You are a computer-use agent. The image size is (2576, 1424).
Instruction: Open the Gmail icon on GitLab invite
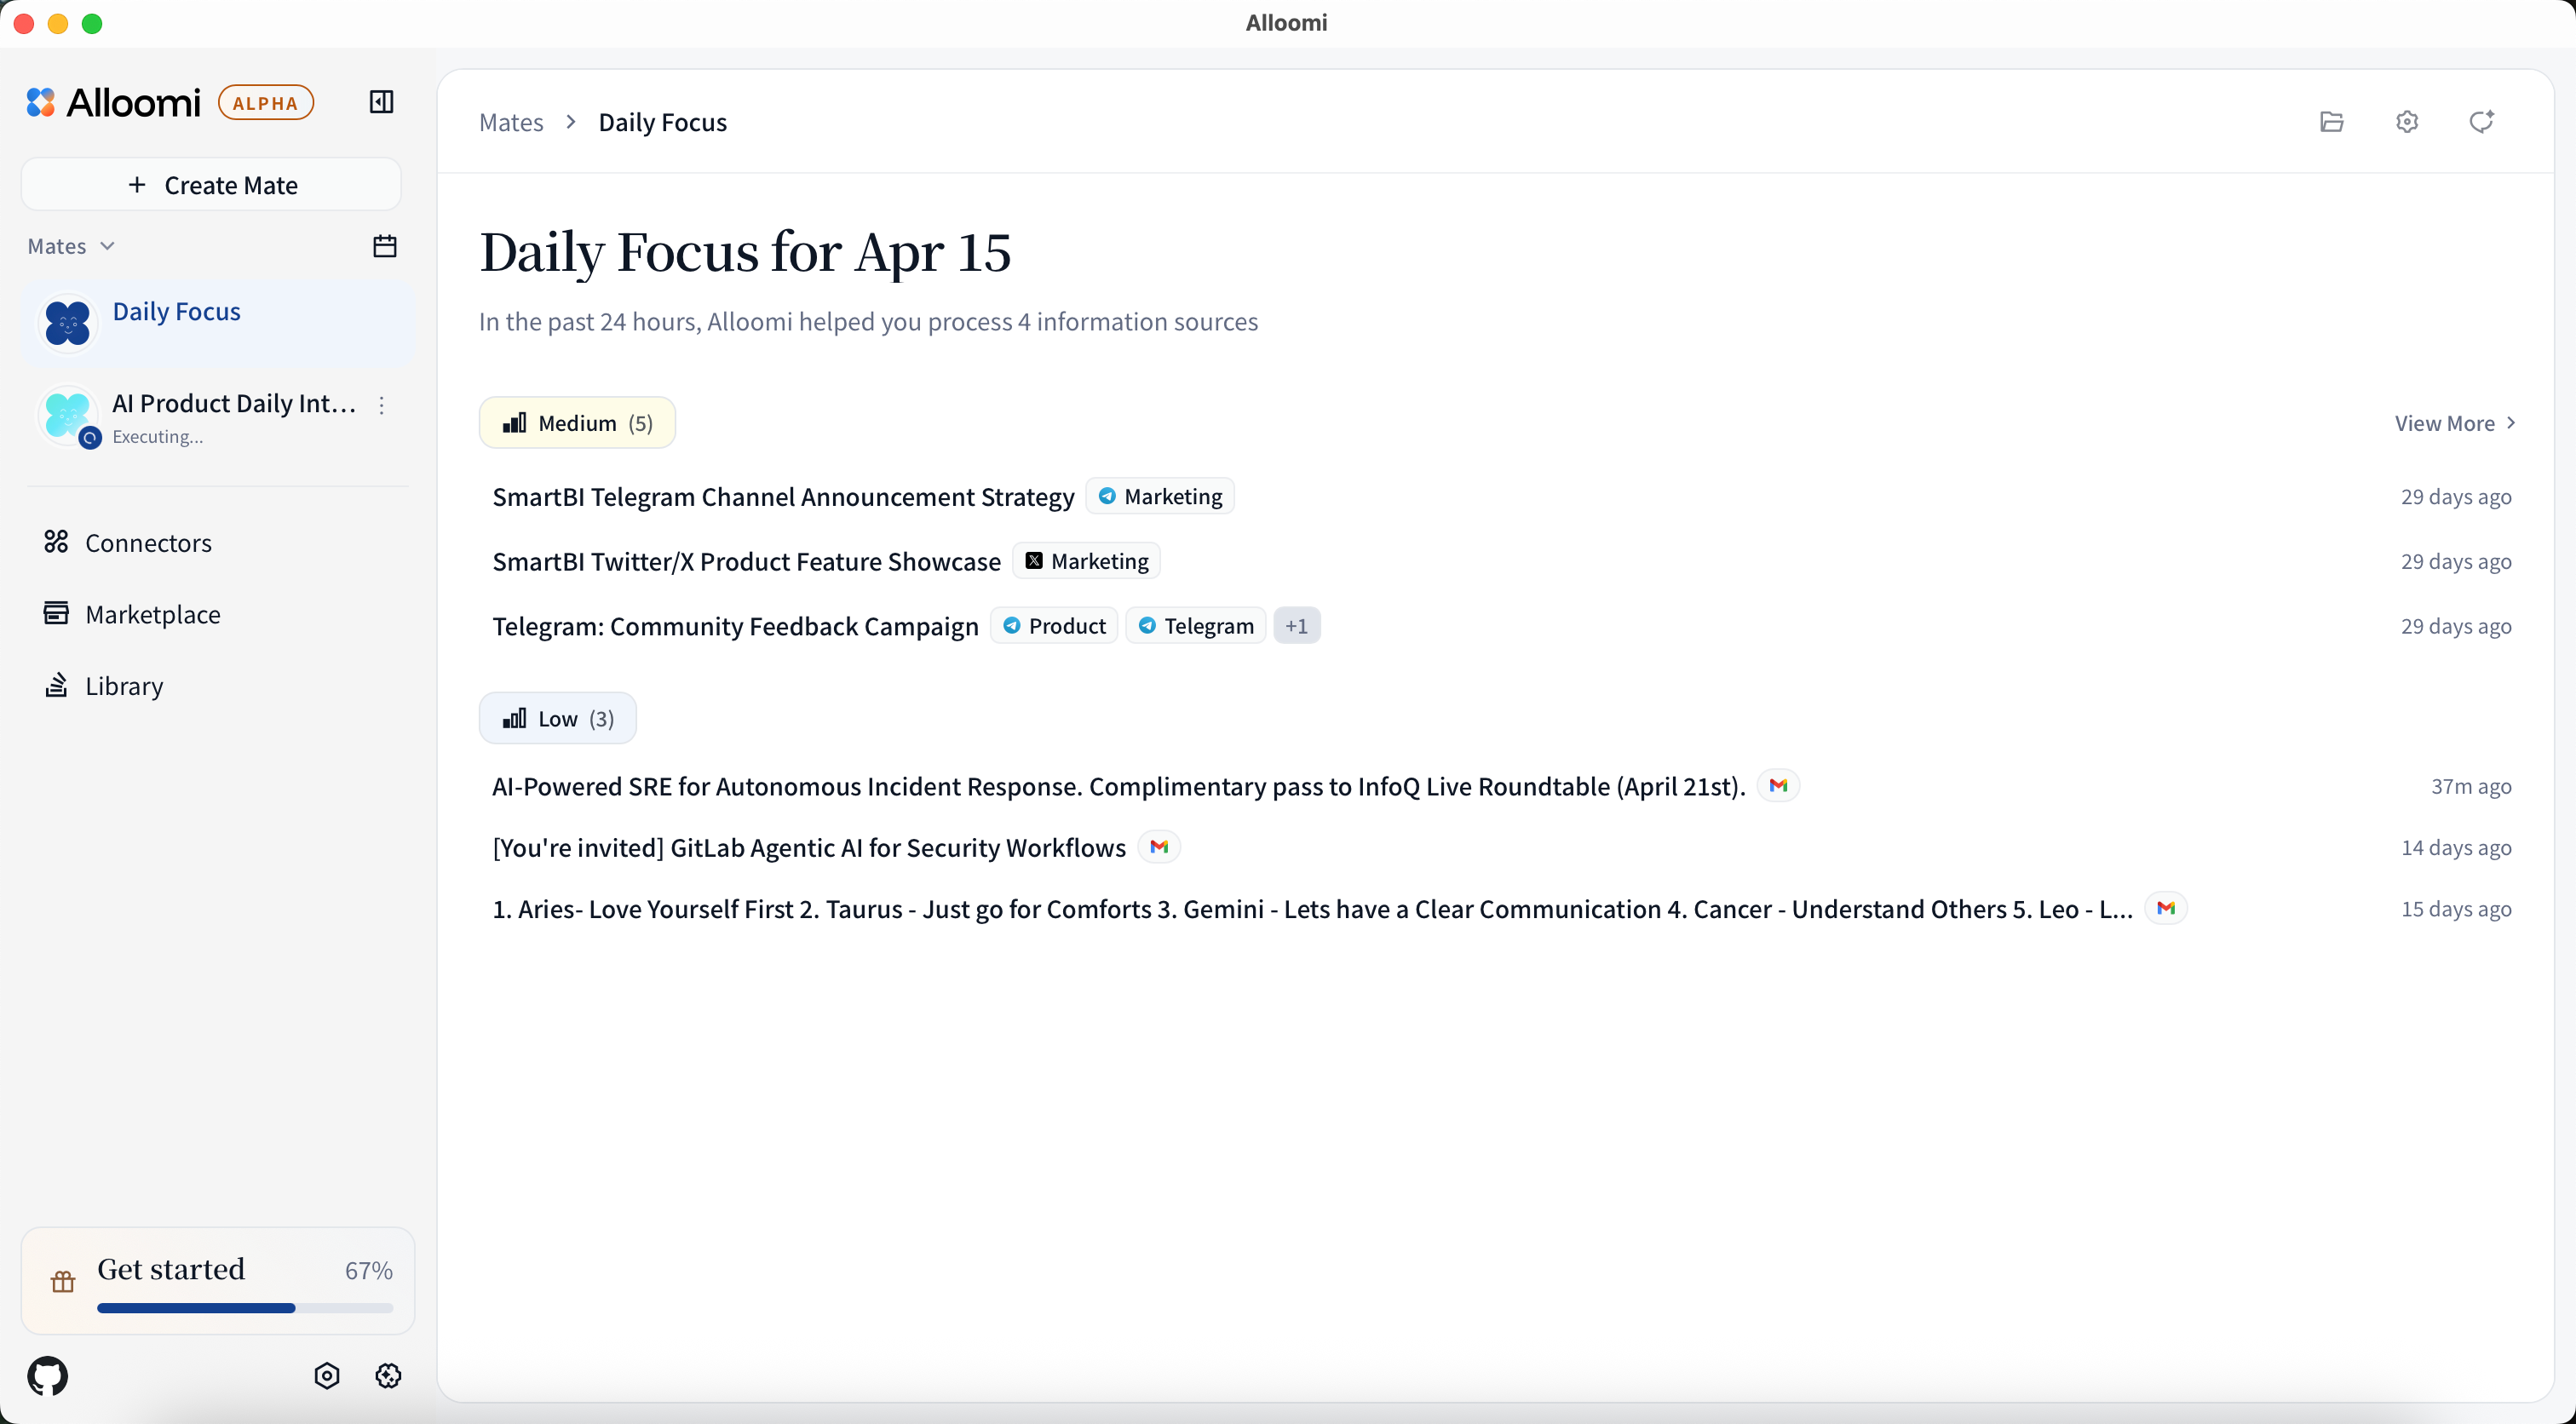[1159, 847]
